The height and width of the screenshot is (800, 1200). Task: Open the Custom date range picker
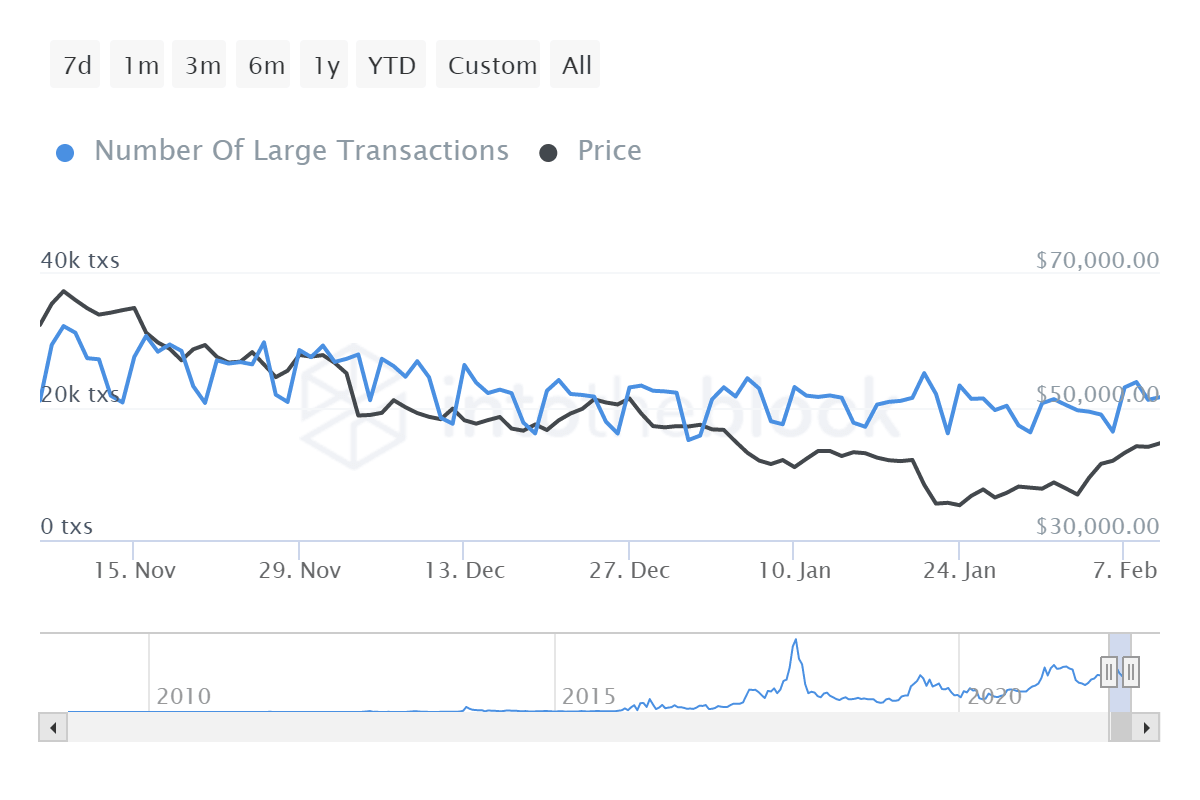(492, 66)
